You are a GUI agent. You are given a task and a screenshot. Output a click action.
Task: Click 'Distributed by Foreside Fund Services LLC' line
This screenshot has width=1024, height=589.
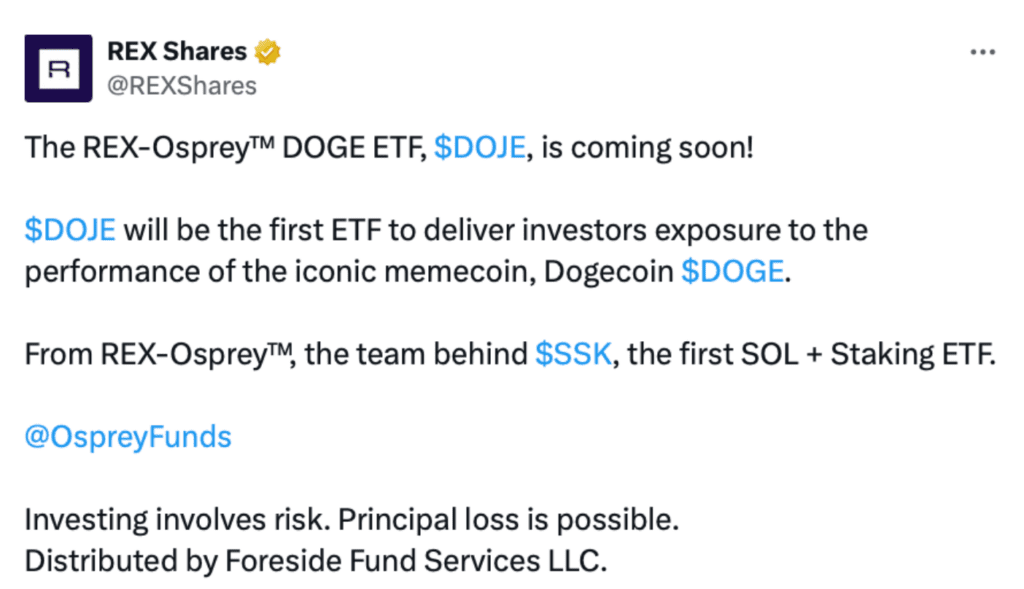tap(315, 562)
